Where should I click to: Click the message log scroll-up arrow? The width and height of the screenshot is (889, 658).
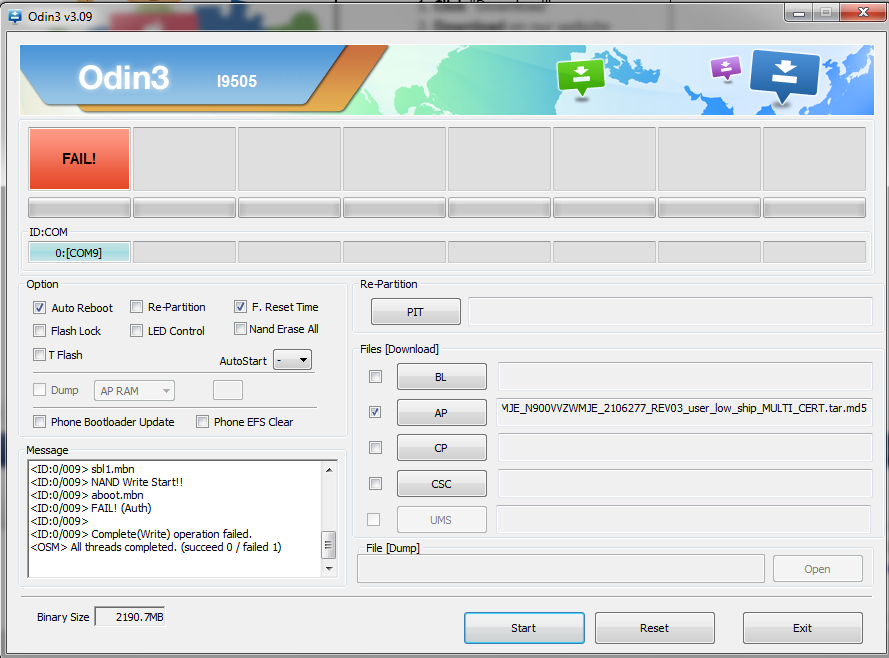(x=329, y=469)
